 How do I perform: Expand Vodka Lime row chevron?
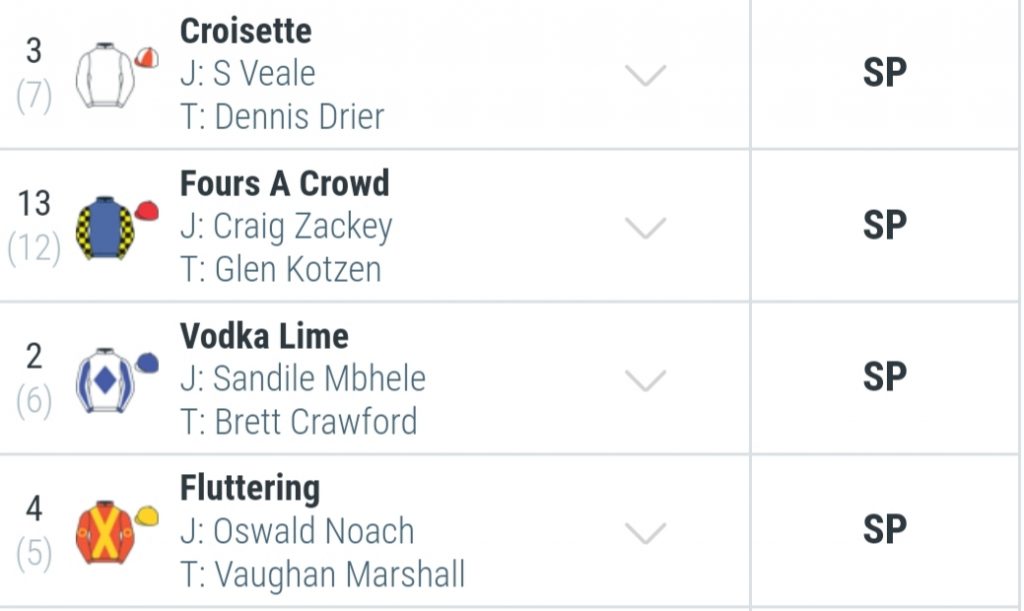[x=645, y=380]
